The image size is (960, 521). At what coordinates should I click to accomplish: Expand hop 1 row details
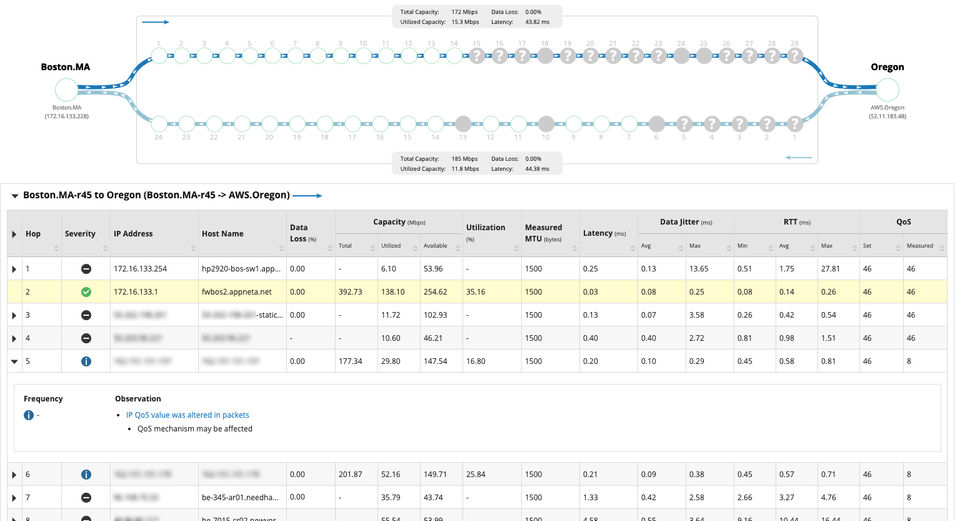(x=14, y=269)
